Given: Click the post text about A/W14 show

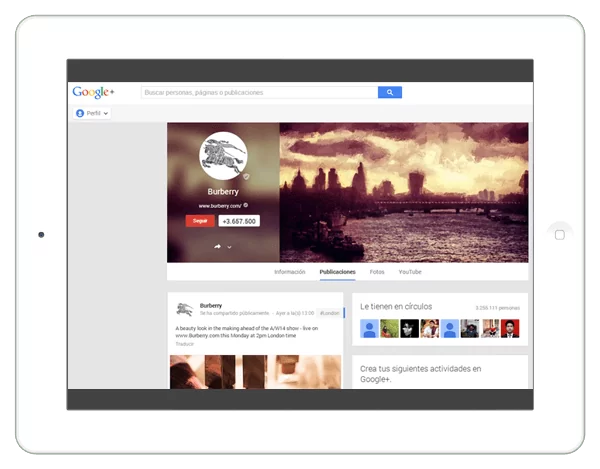Looking at the screenshot, I should coord(247,332).
